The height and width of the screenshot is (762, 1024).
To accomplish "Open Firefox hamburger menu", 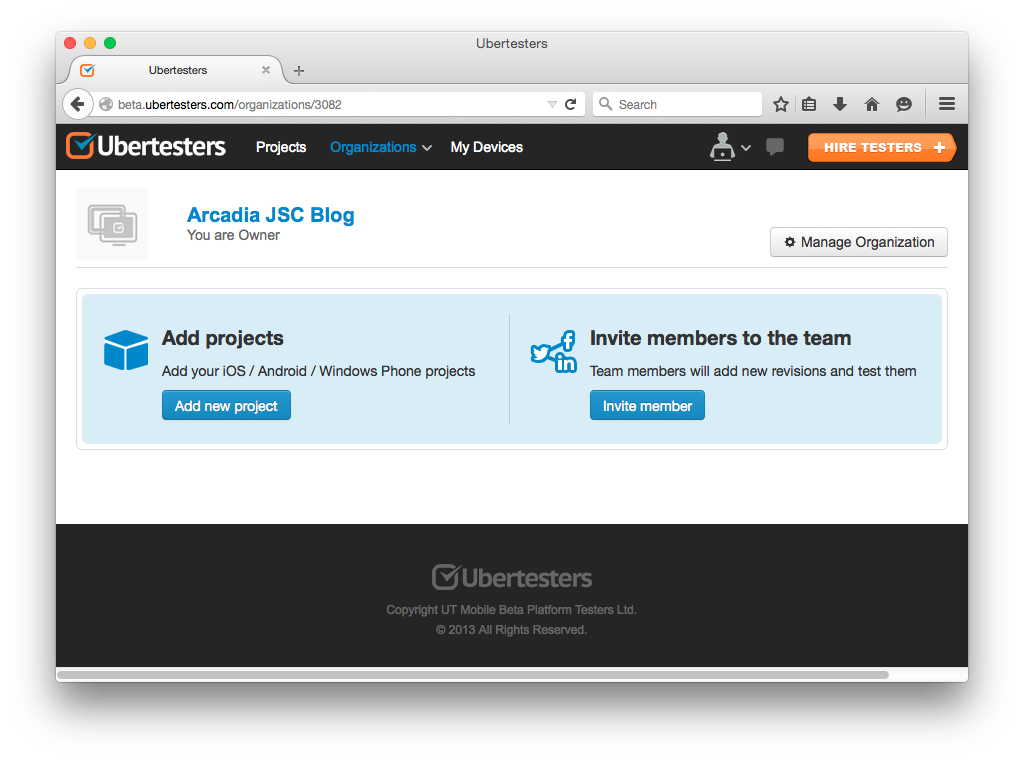I will (946, 104).
